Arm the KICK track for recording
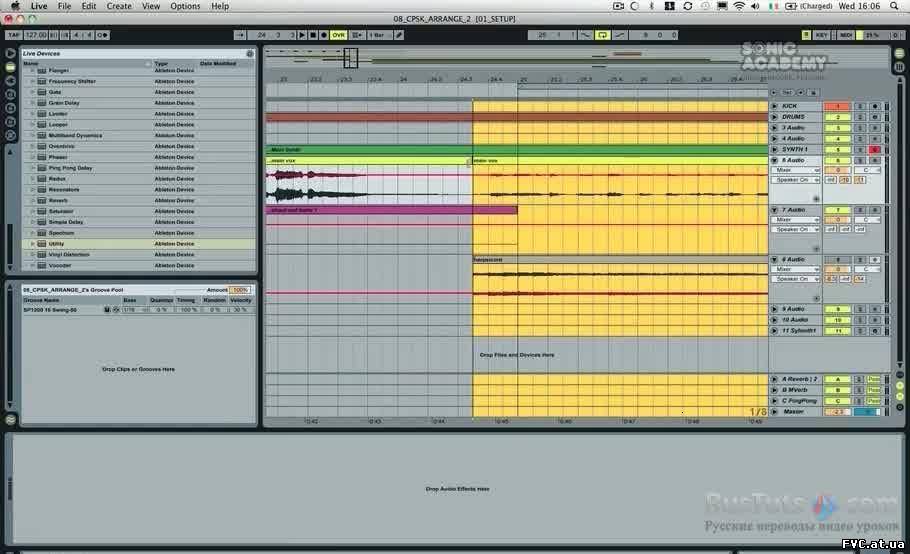 pyautogui.click(x=875, y=106)
